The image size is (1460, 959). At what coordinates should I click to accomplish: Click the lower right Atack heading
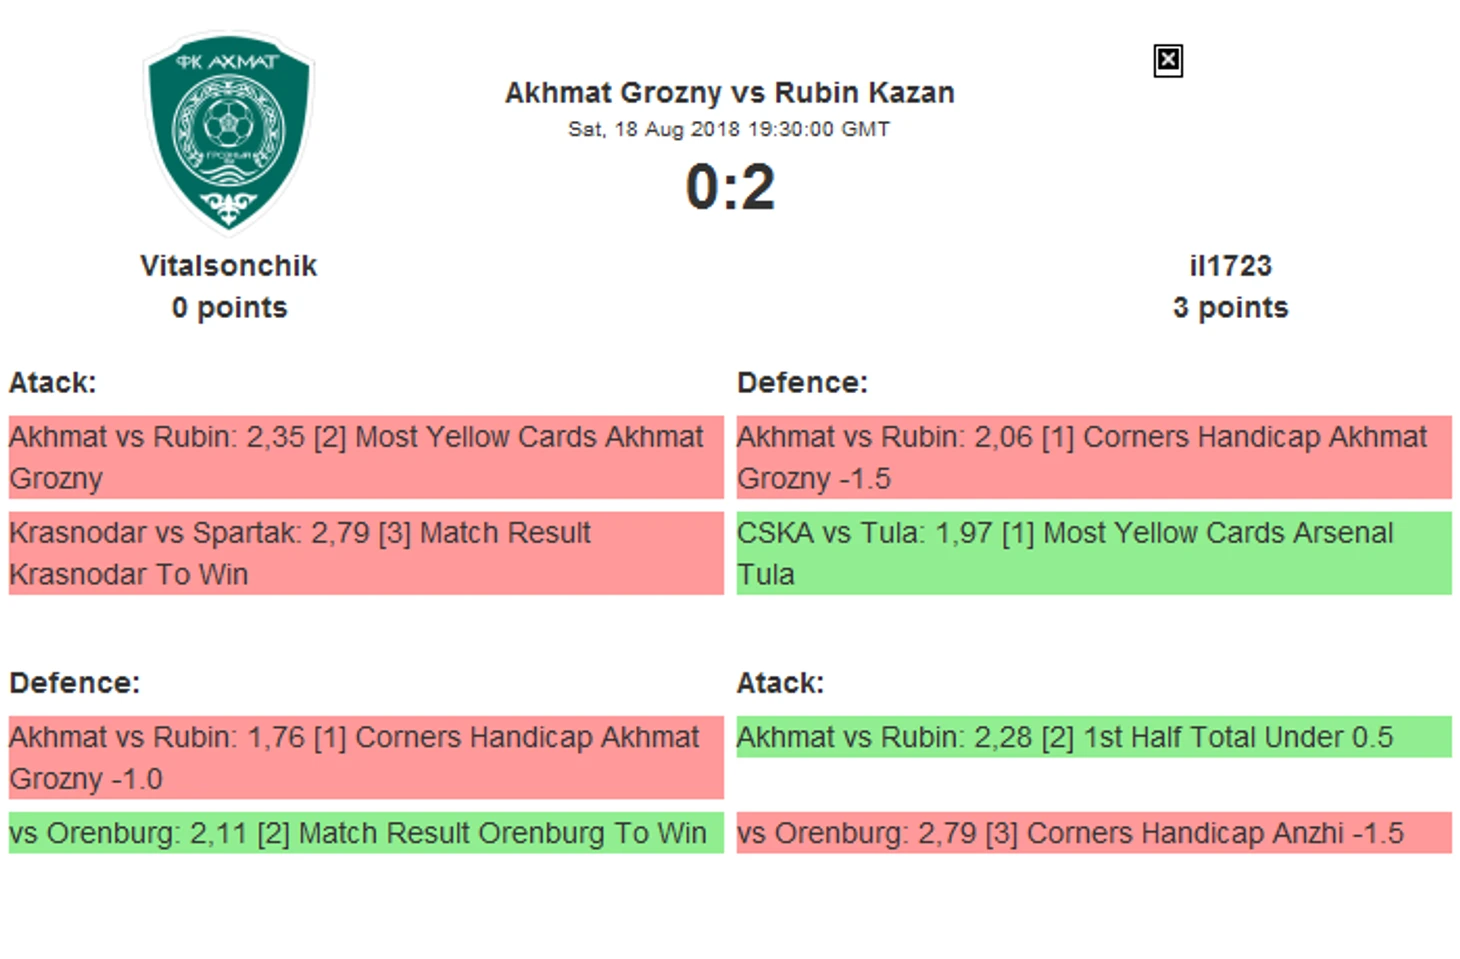coord(780,683)
